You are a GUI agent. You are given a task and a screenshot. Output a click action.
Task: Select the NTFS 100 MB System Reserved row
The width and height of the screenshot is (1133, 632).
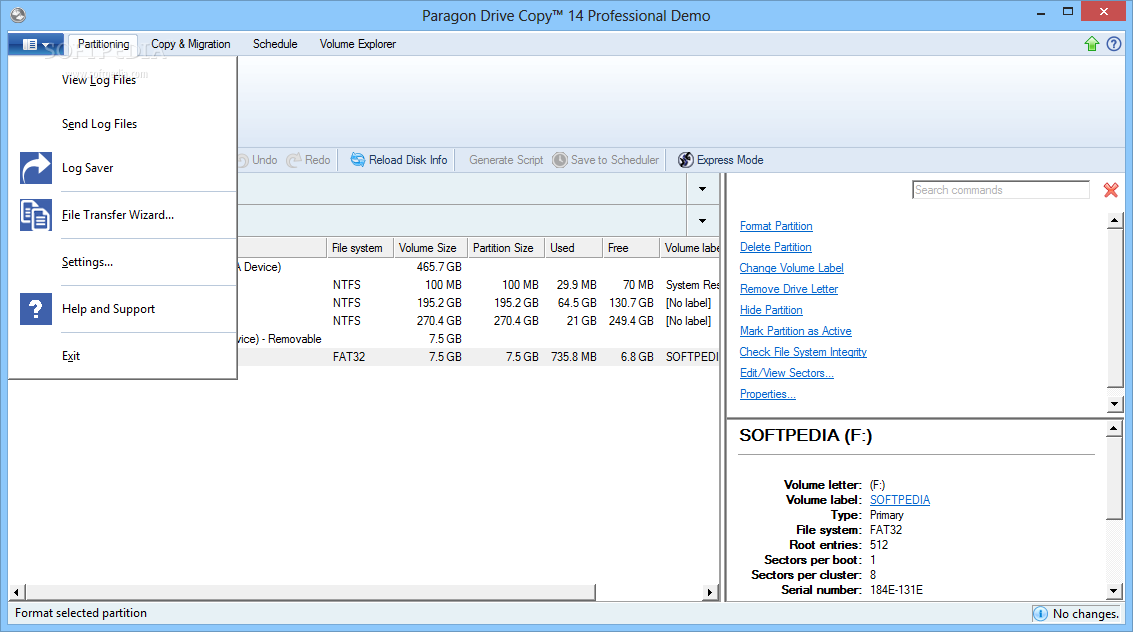(x=478, y=285)
